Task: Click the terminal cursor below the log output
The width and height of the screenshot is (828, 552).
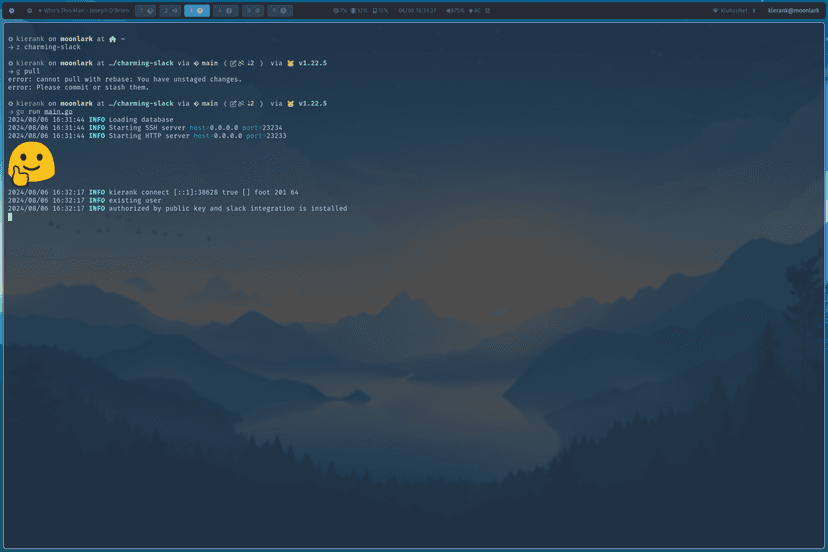Action: coord(10,217)
